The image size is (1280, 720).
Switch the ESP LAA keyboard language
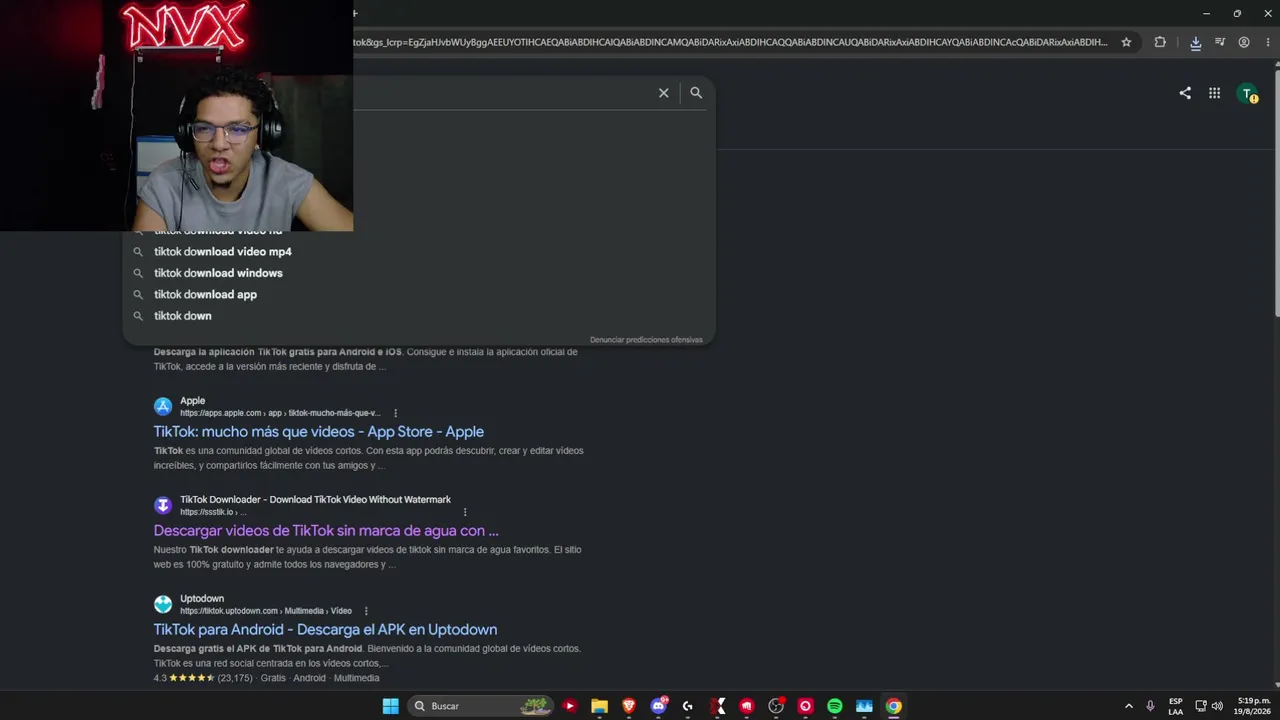1176,706
